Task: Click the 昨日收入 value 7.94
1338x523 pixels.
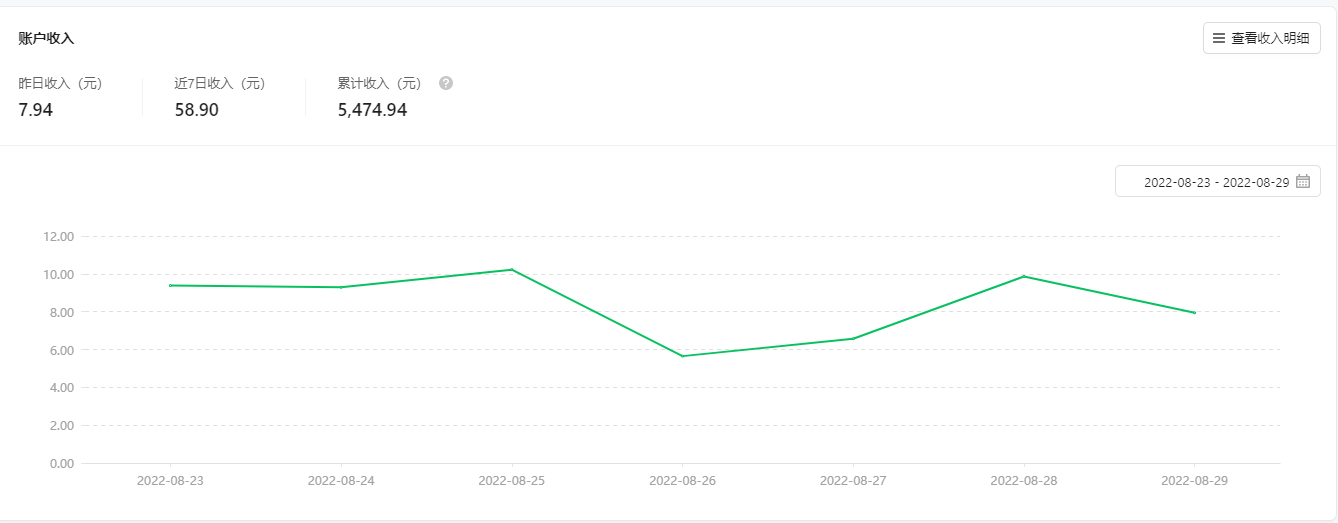Action: [36, 110]
